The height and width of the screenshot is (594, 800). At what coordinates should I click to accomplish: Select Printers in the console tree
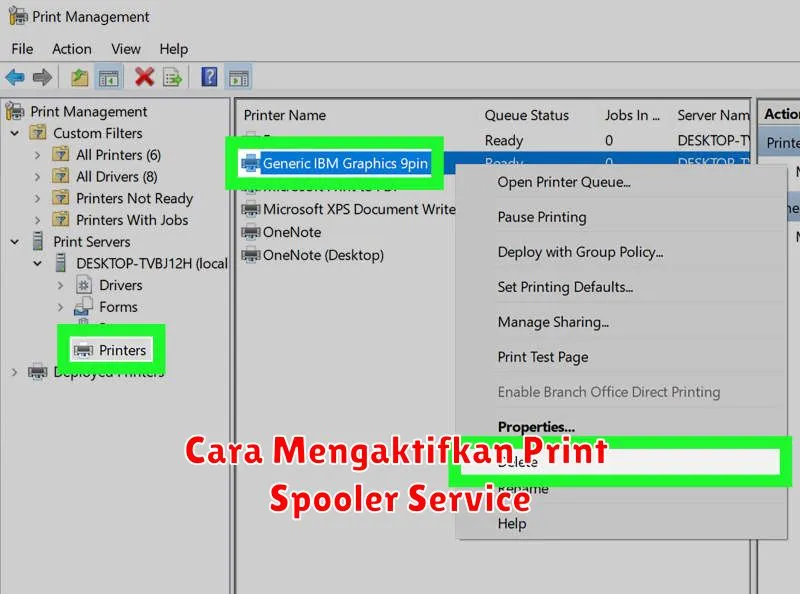point(122,350)
